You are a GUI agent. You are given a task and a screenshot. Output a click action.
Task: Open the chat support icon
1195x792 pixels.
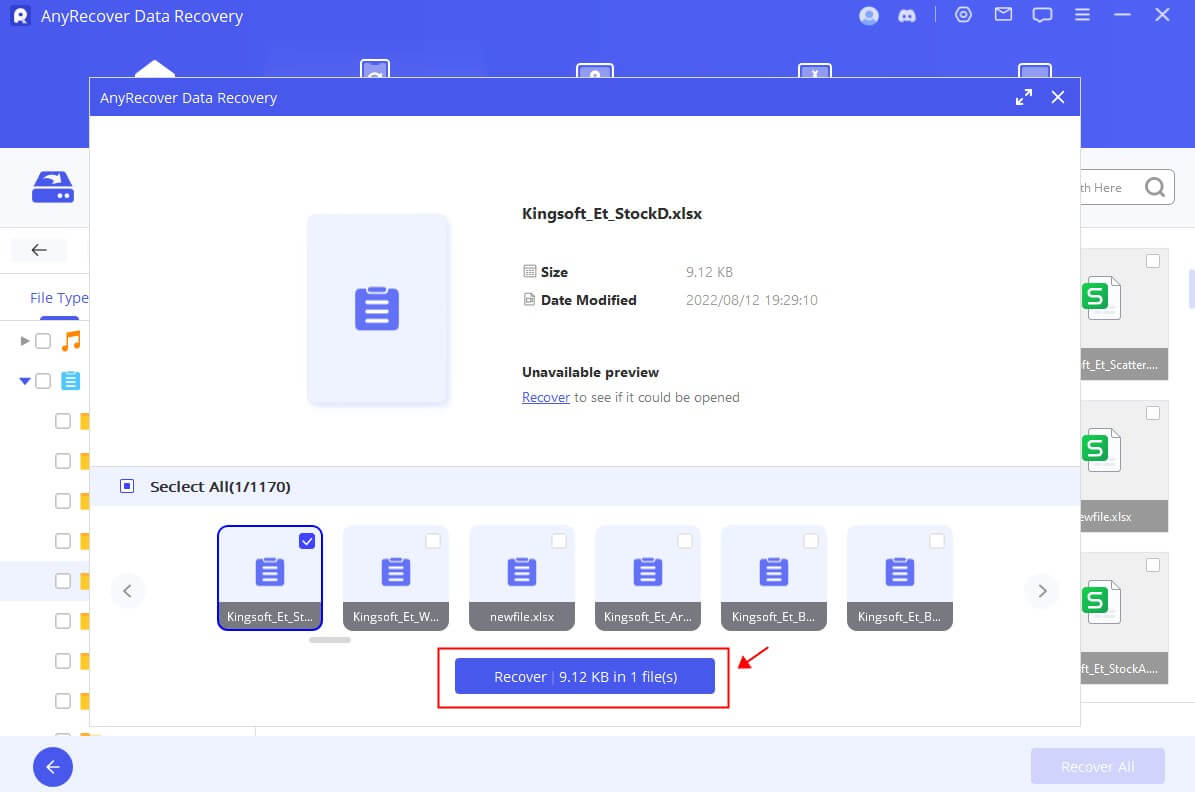1043,15
